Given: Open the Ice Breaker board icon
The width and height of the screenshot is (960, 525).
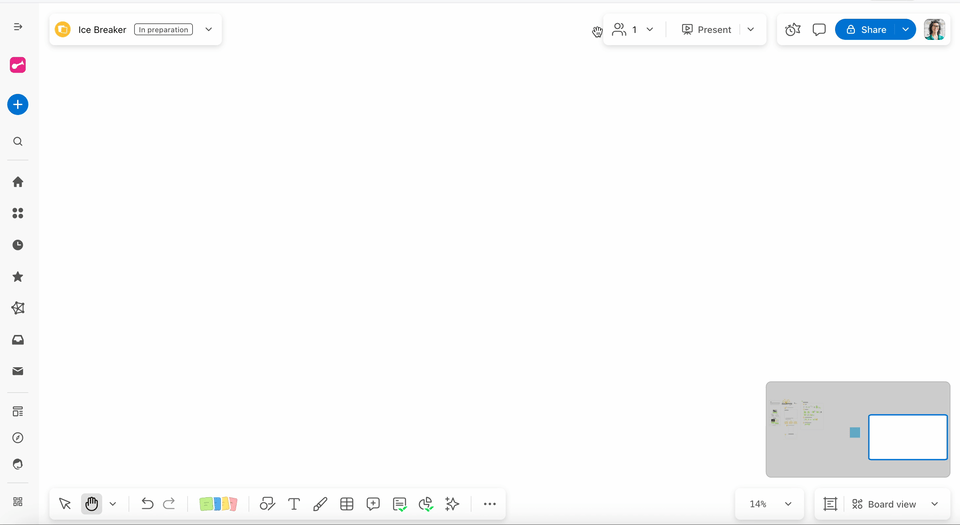Looking at the screenshot, I should pyautogui.click(x=62, y=29).
